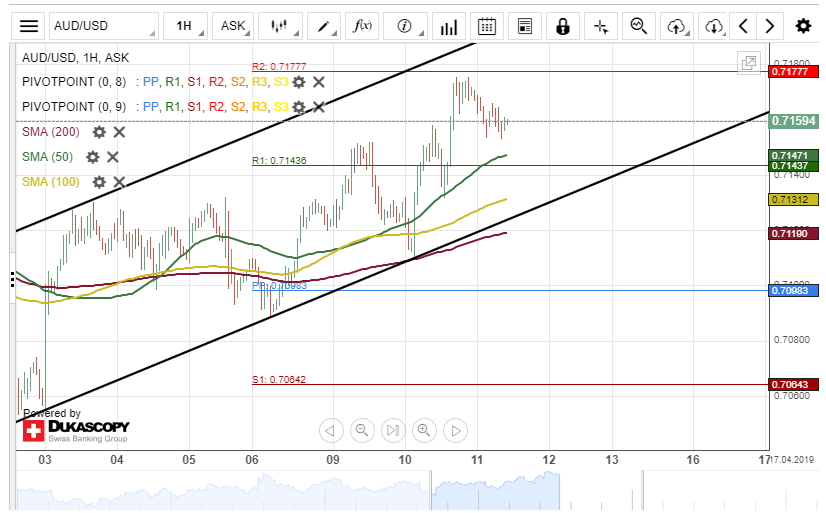
Task: Click the SMA (100) indicator label
Action: click(x=51, y=182)
